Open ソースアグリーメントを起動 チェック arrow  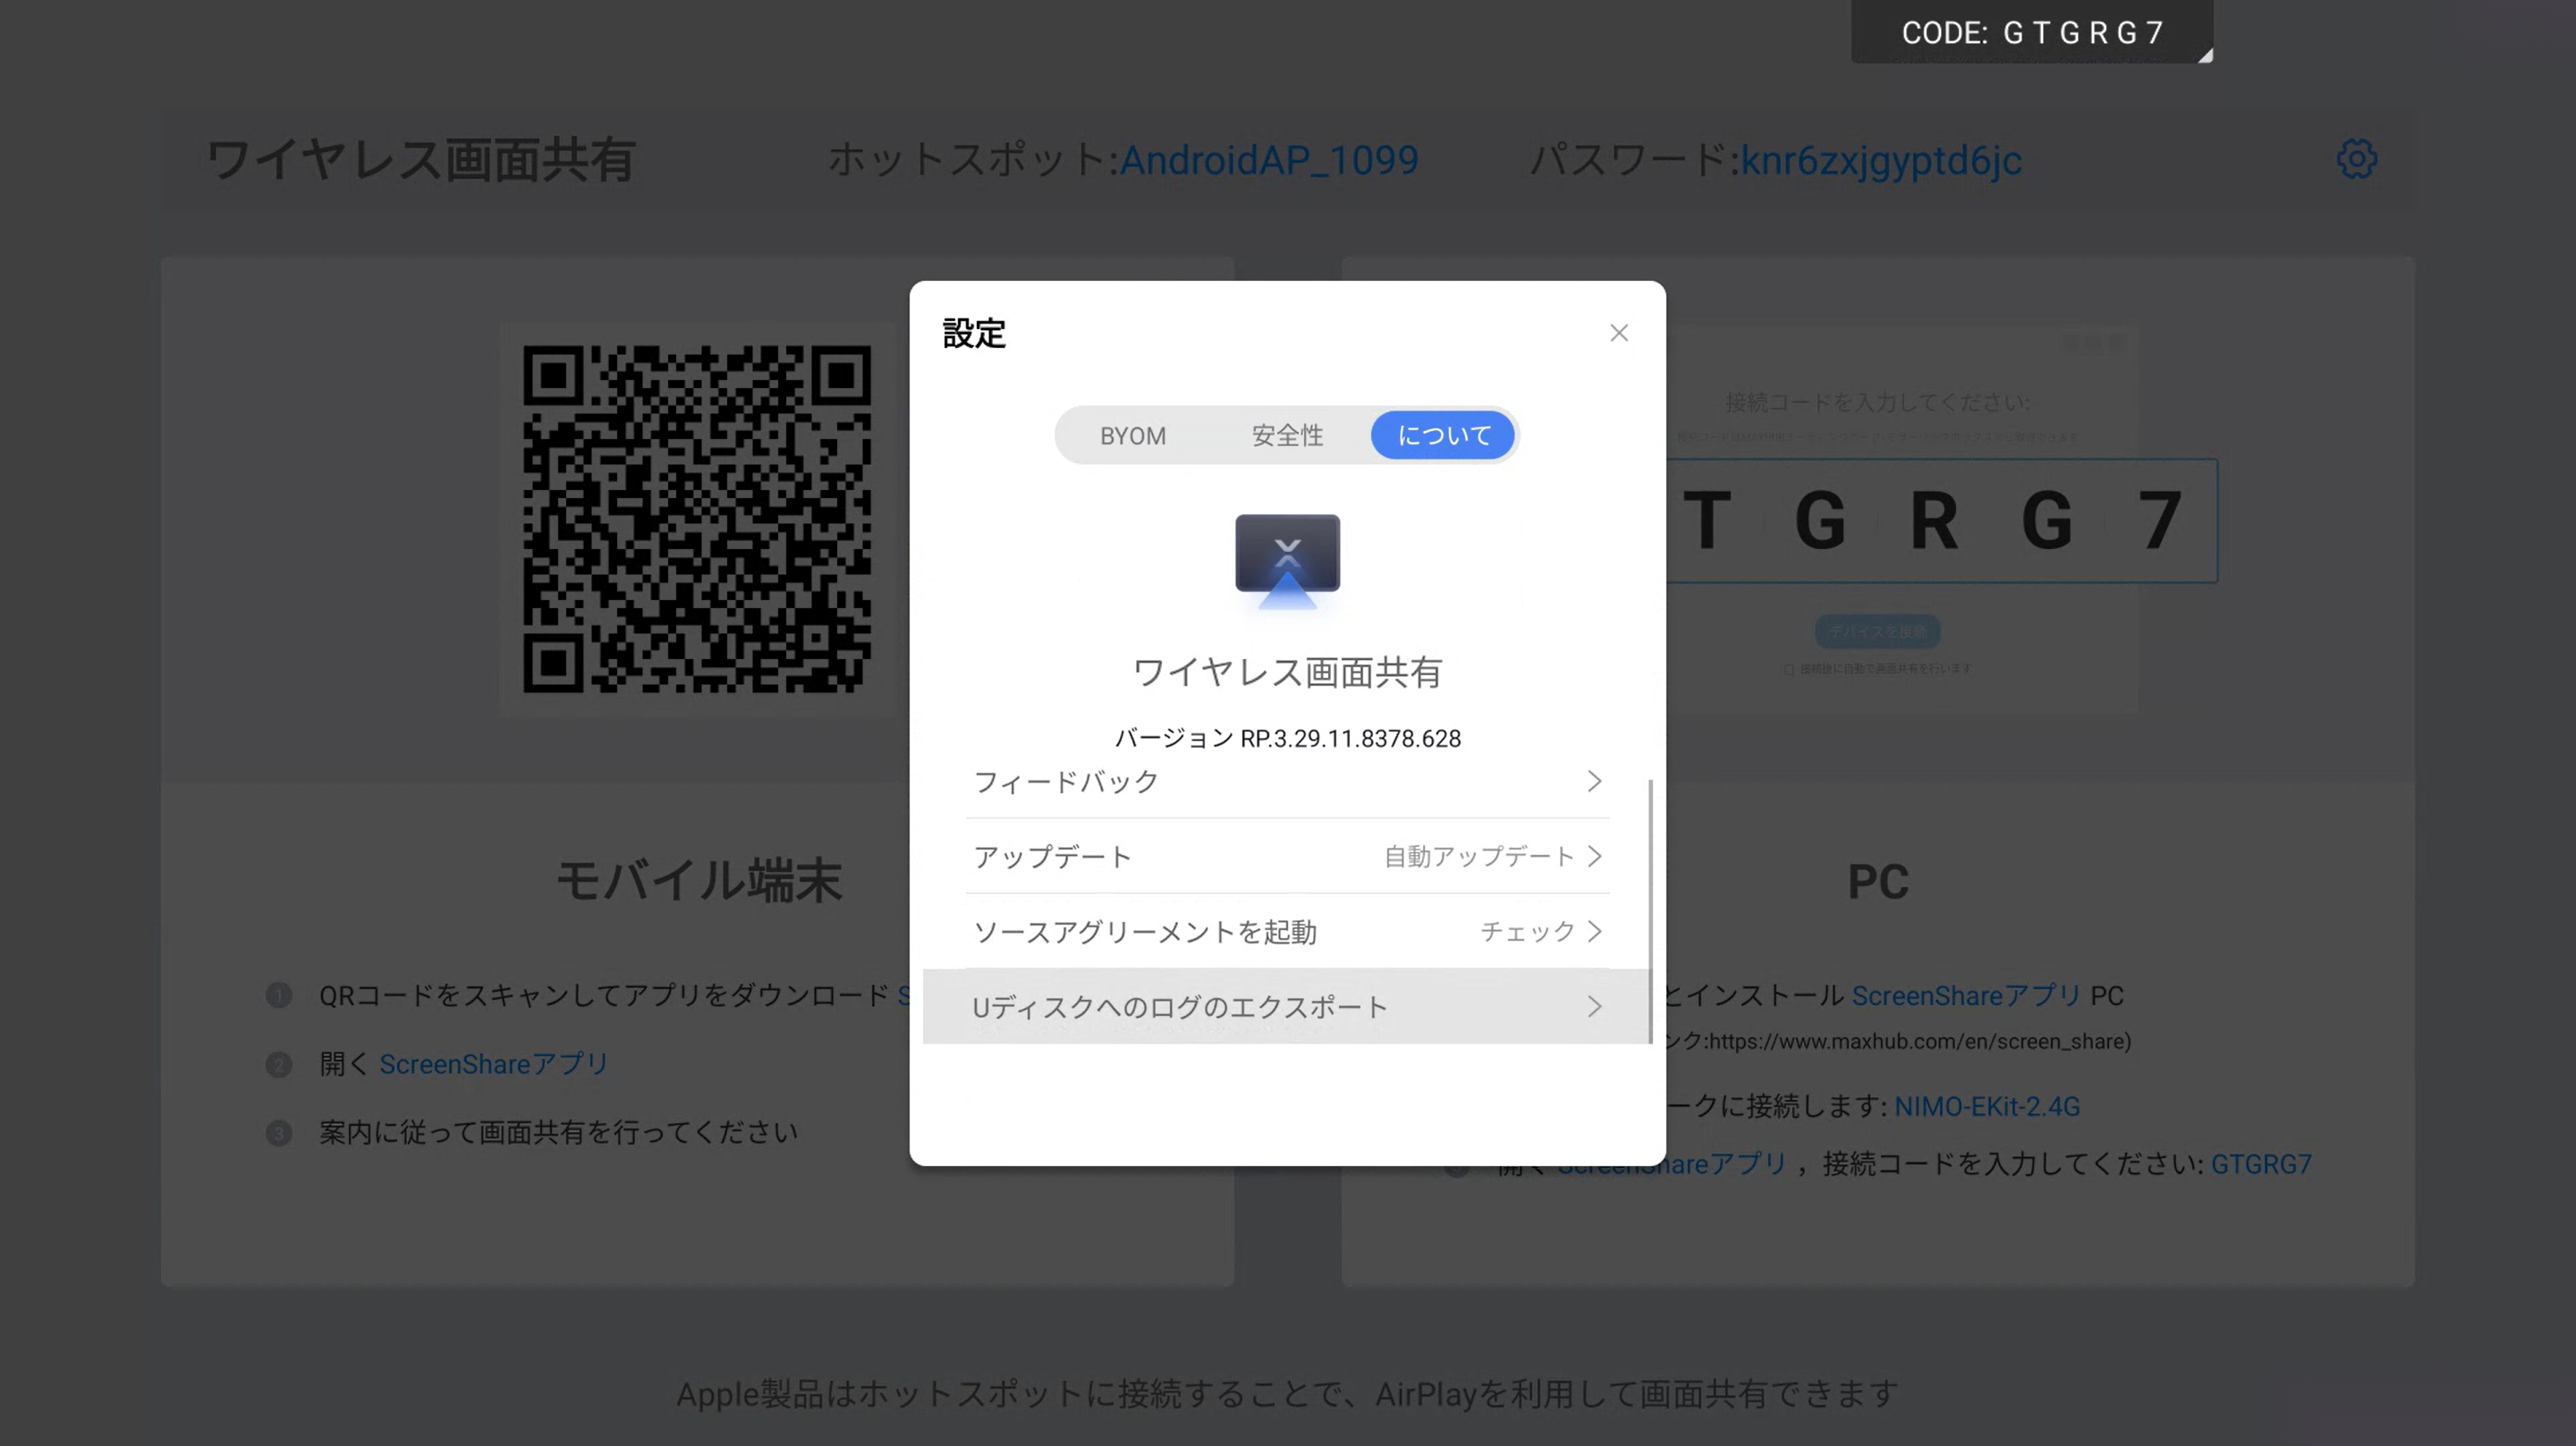pos(1541,931)
